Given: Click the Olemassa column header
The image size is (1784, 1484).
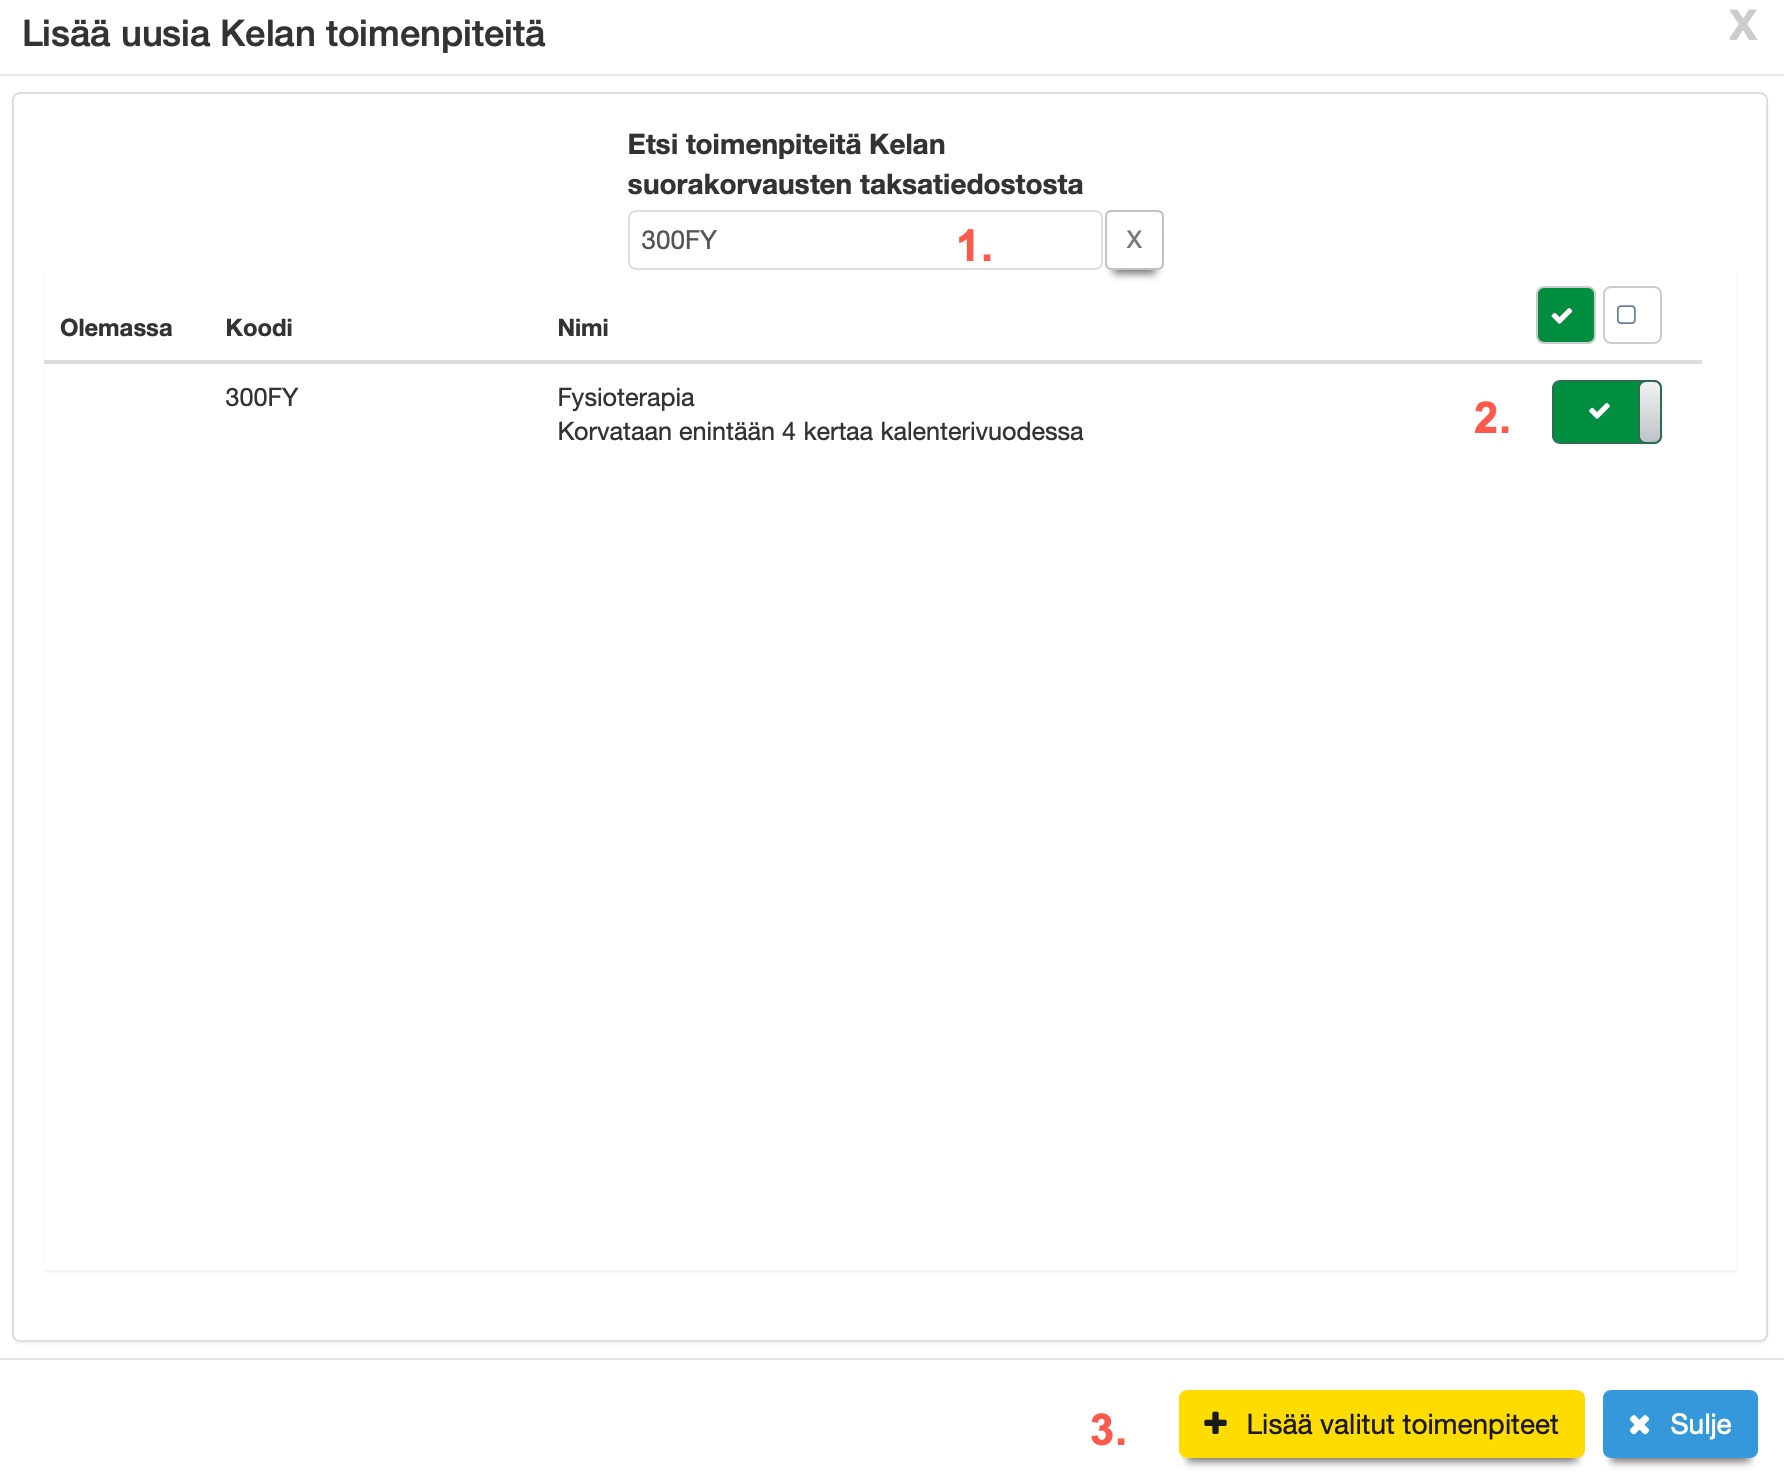Looking at the screenshot, I should pos(116,328).
